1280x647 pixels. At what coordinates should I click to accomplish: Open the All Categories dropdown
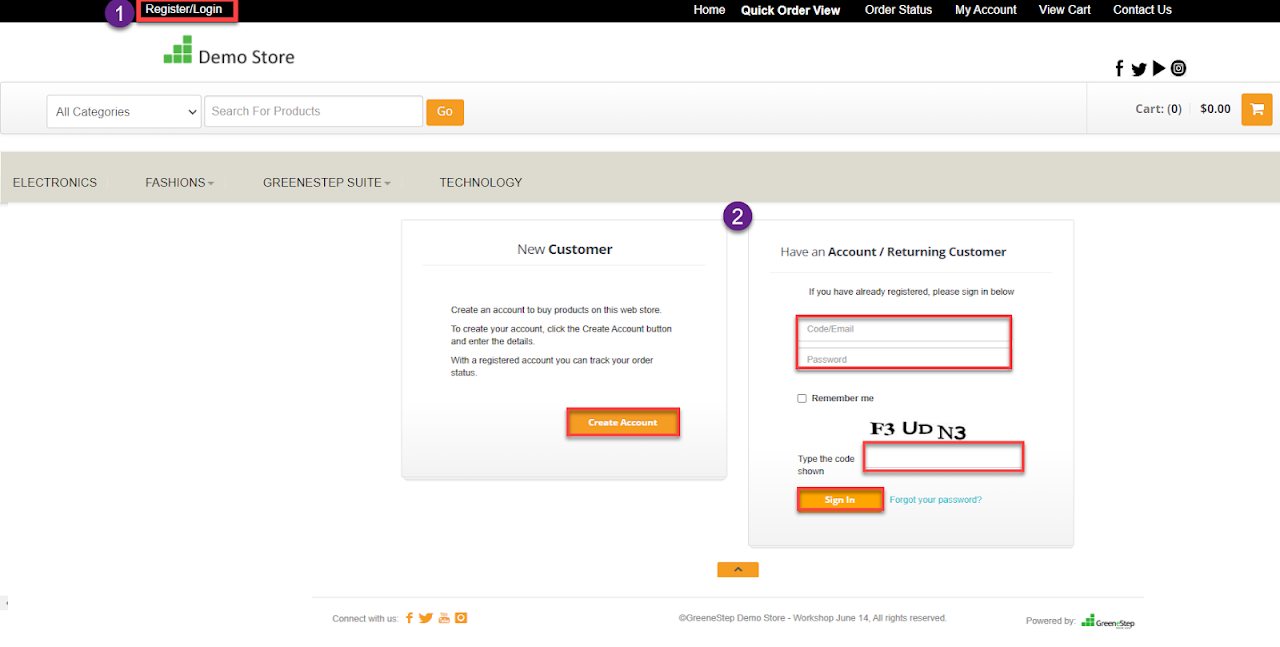click(x=124, y=112)
